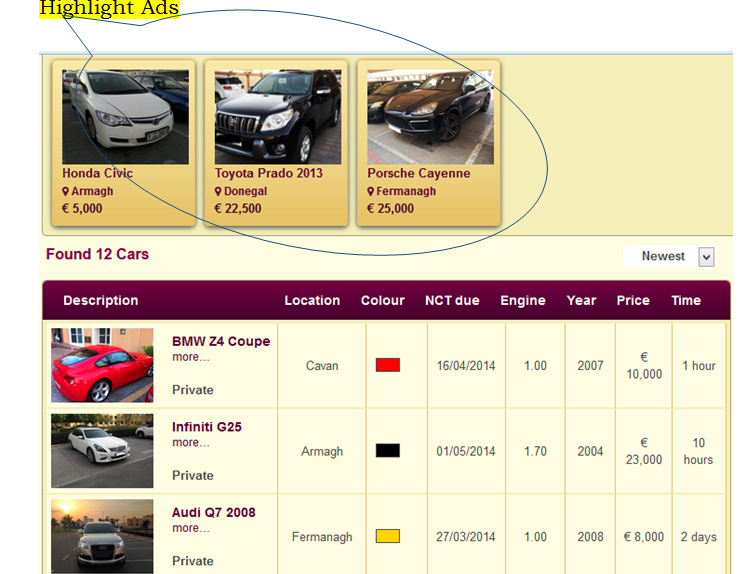View the red BMW Z4 Coupe thumbnail

click(102, 365)
